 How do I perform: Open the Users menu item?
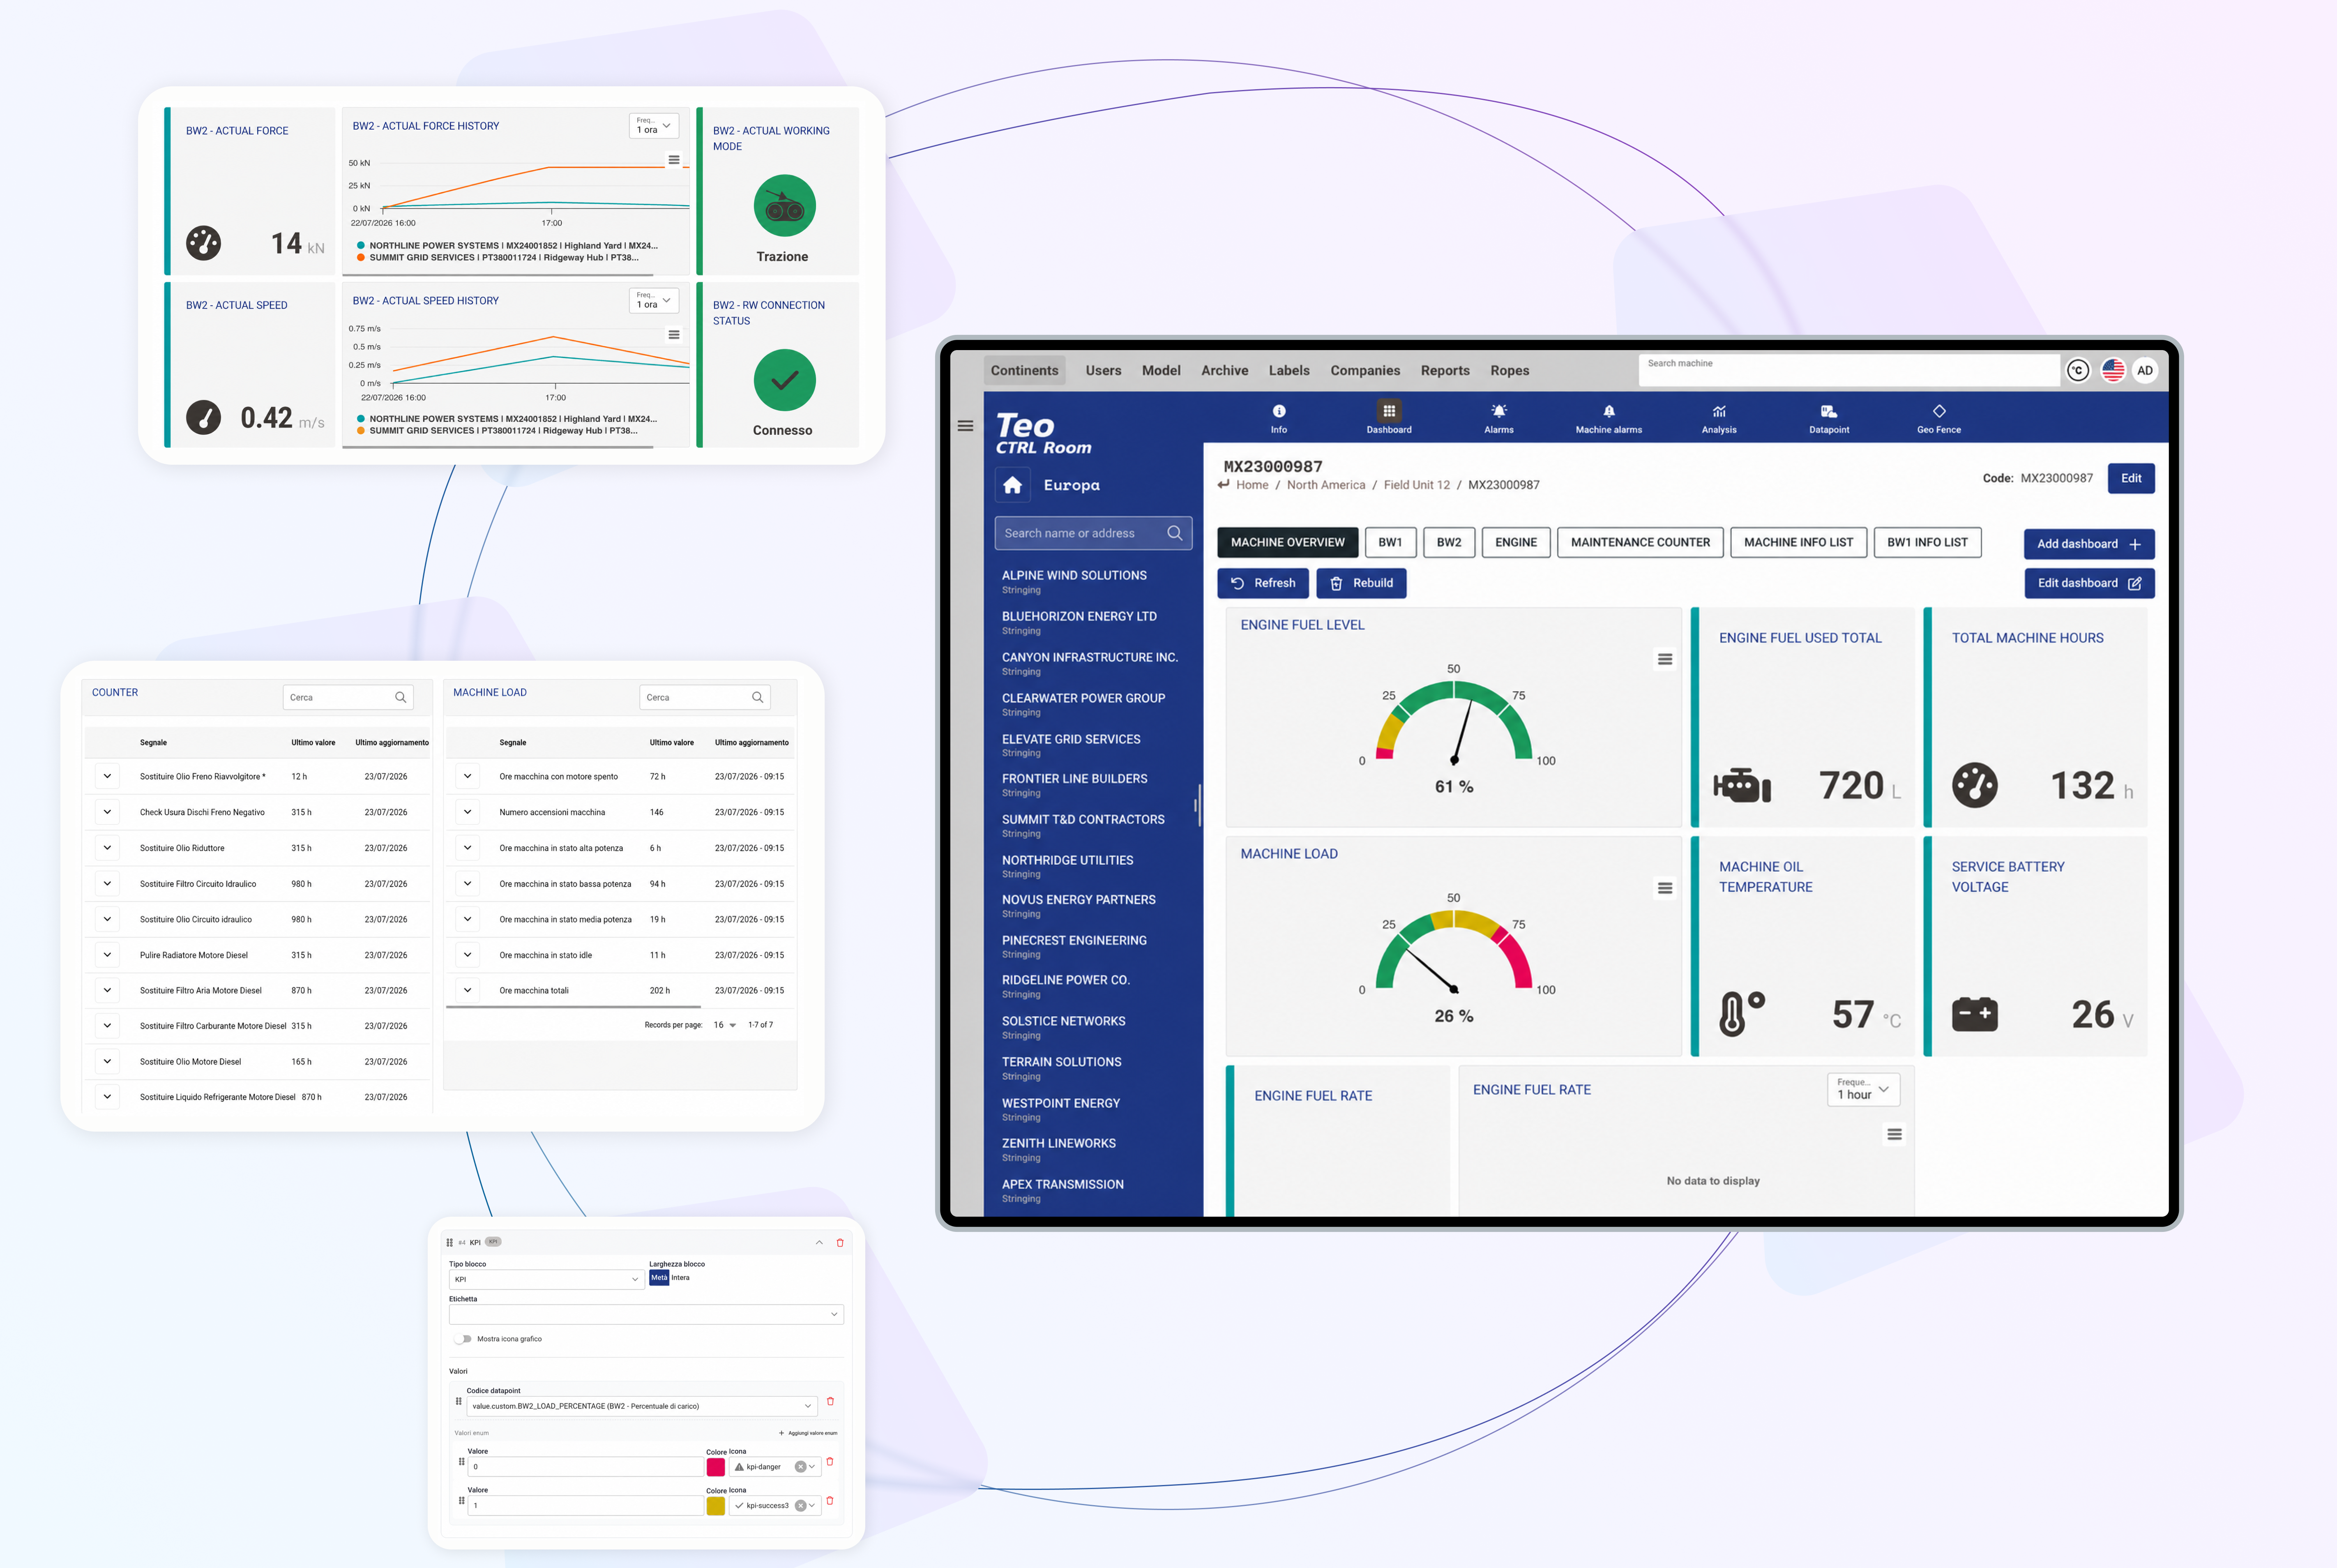1103,371
